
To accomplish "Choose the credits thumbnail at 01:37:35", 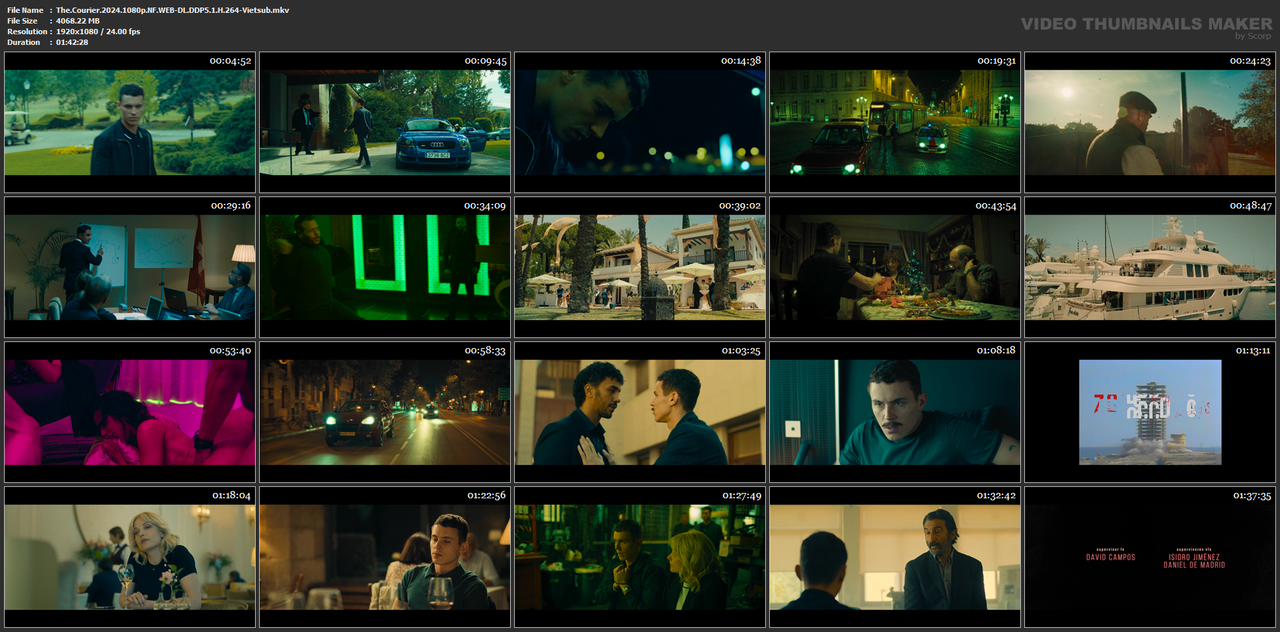I will [1150, 557].
